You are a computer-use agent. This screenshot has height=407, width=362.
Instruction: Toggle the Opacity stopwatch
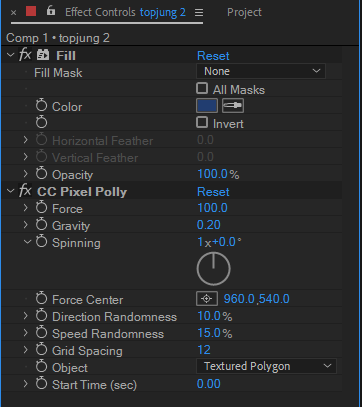[42, 173]
